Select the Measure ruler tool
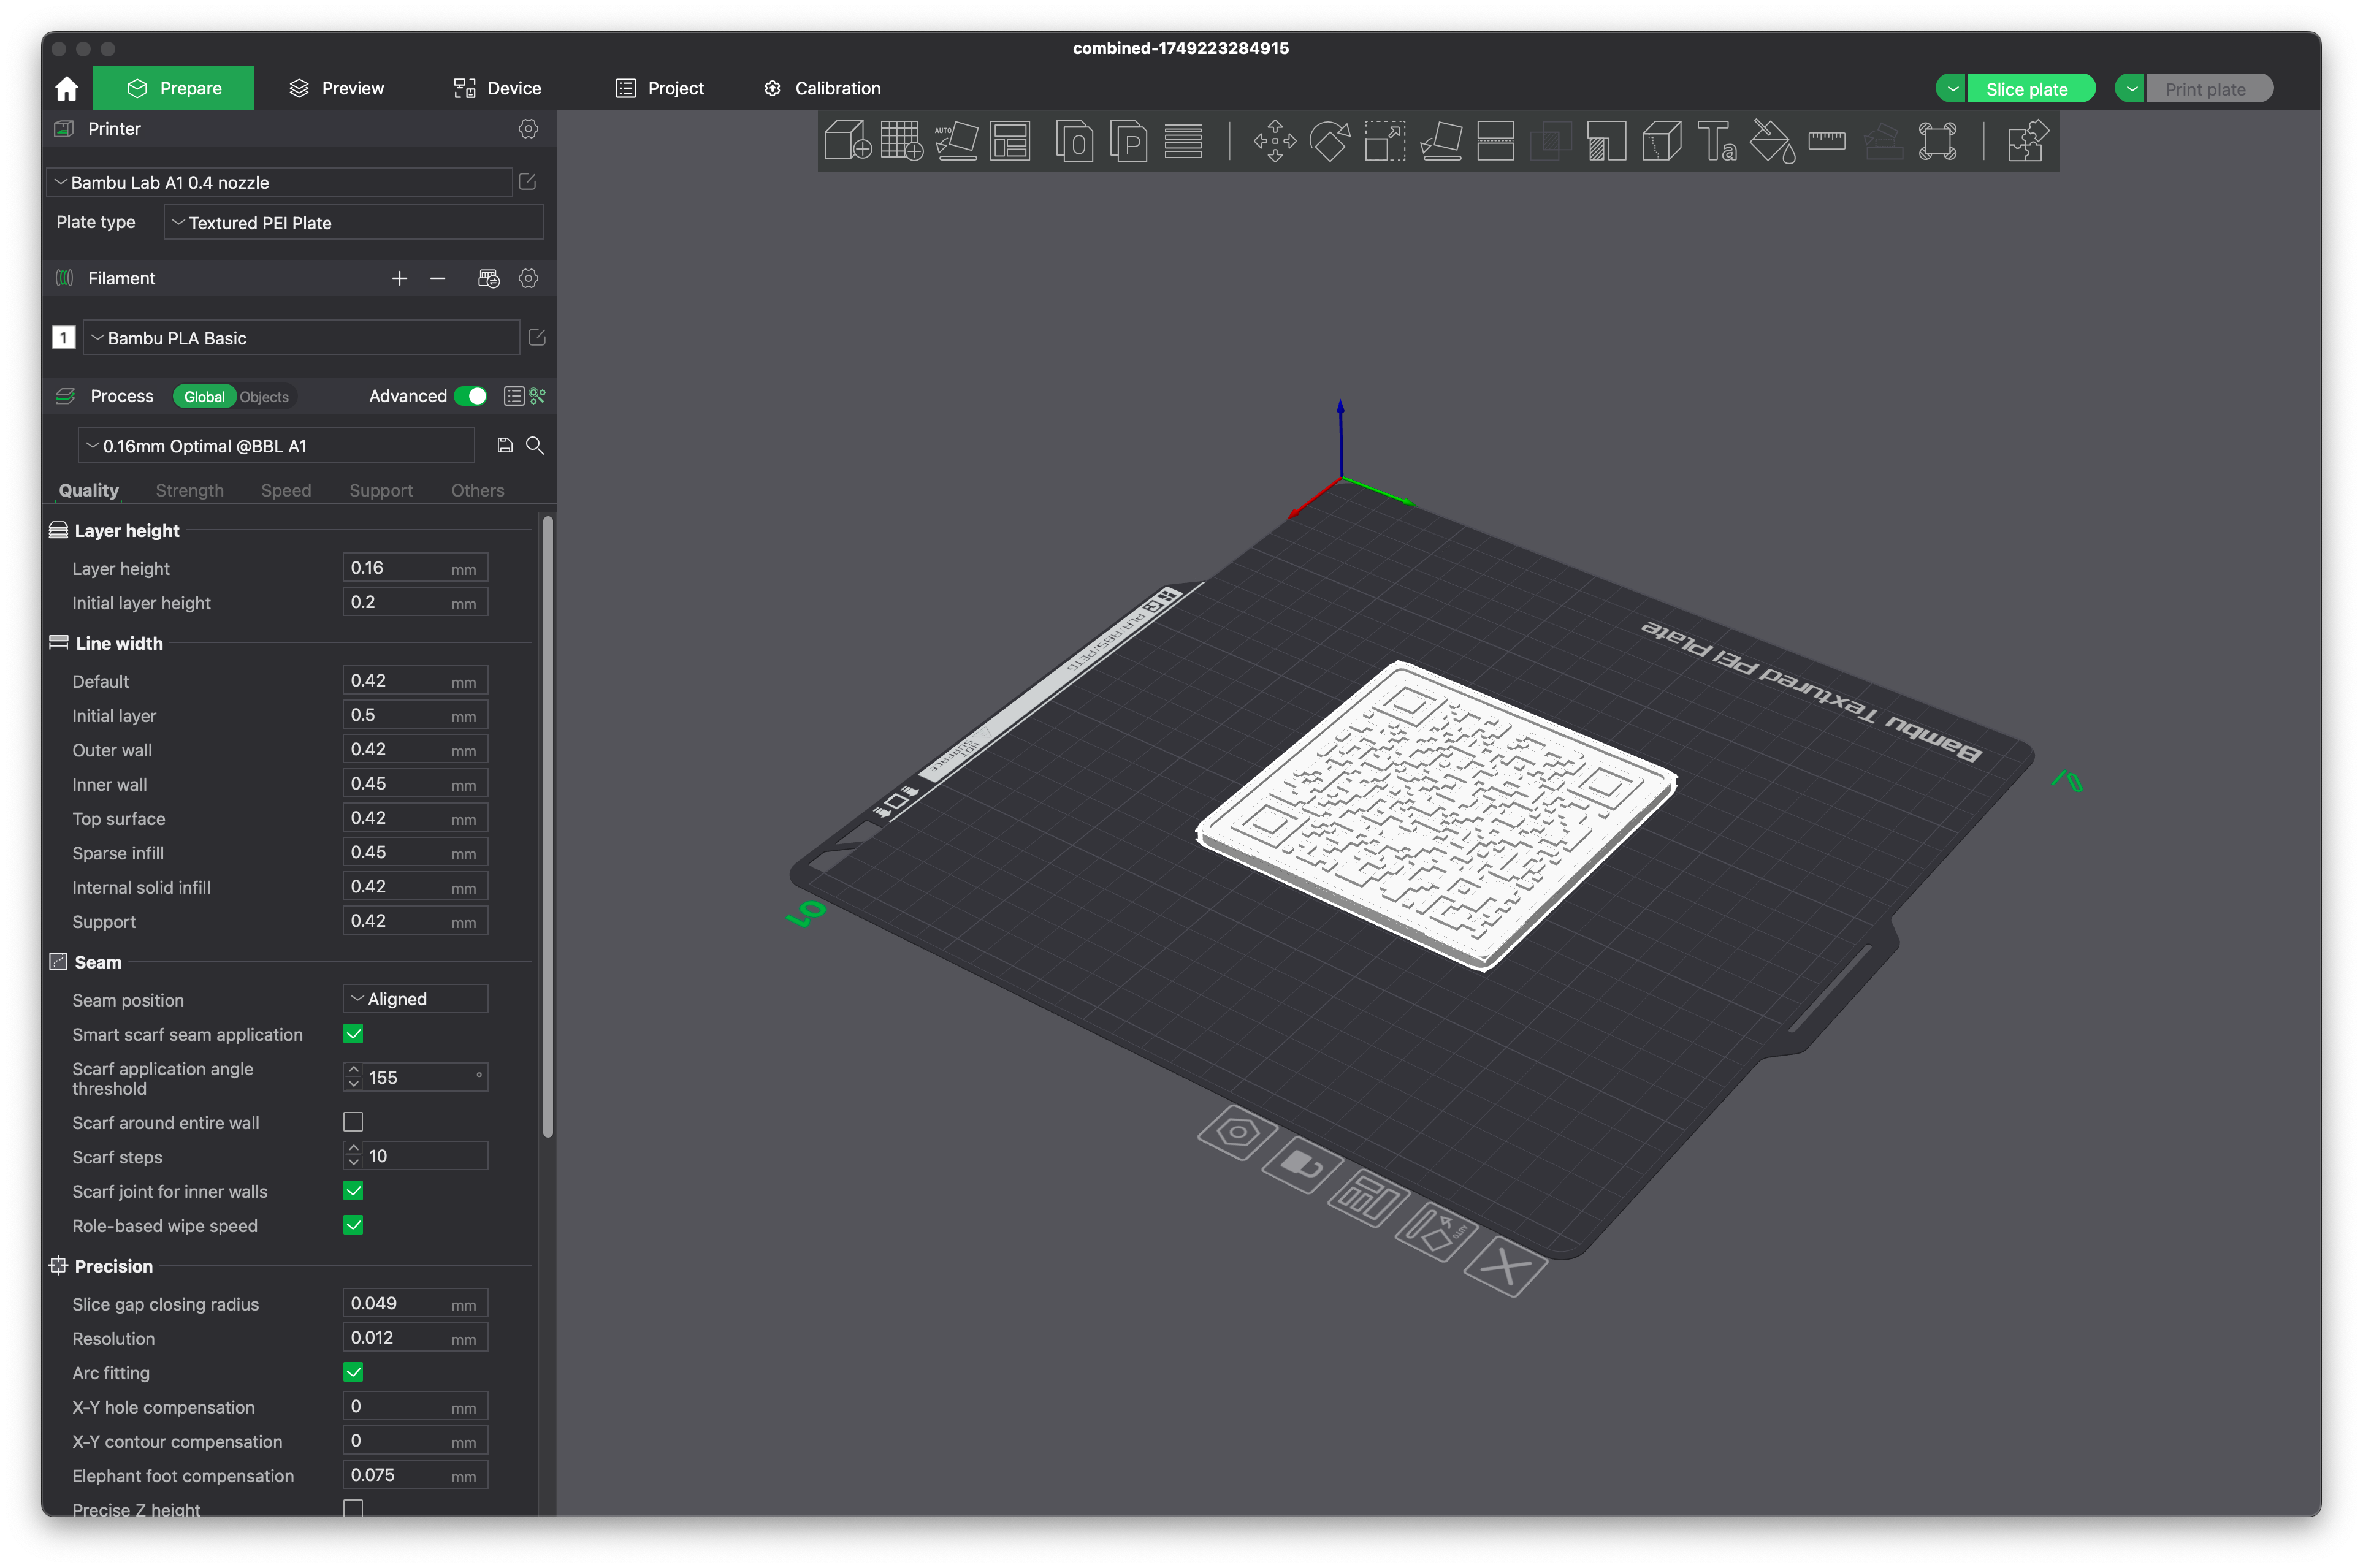Viewport: 2363px width, 1568px height. 1827,141
